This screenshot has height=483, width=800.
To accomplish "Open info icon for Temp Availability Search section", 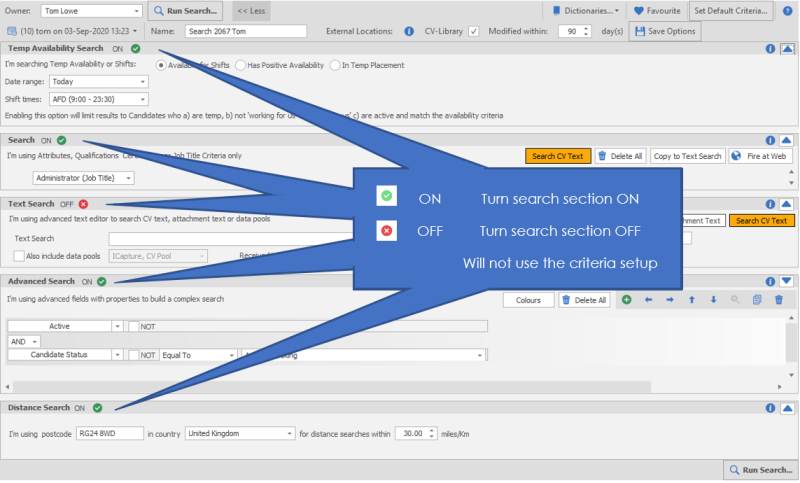I will point(770,48).
